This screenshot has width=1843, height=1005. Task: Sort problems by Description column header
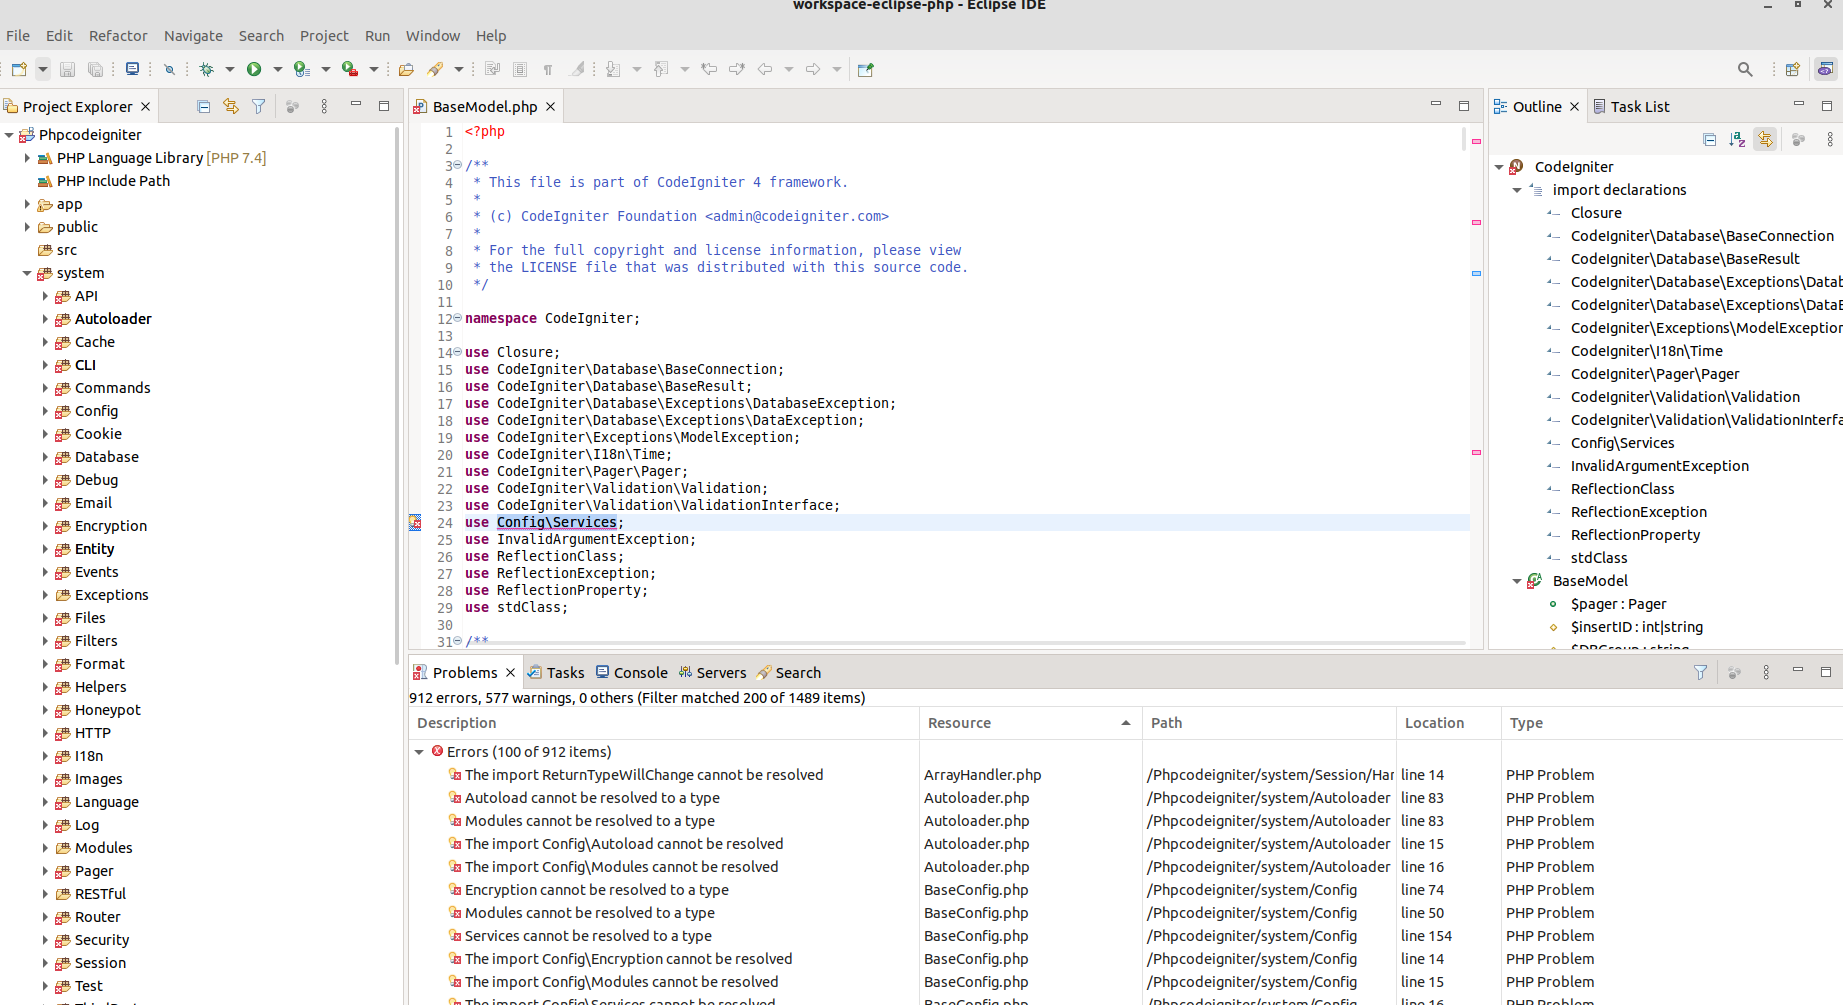pyautogui.click(x=664, y=723)
